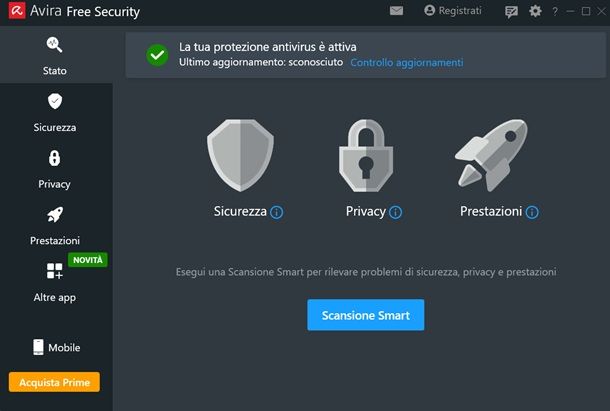Show info for Sicurezza

[x=277, y=212]
